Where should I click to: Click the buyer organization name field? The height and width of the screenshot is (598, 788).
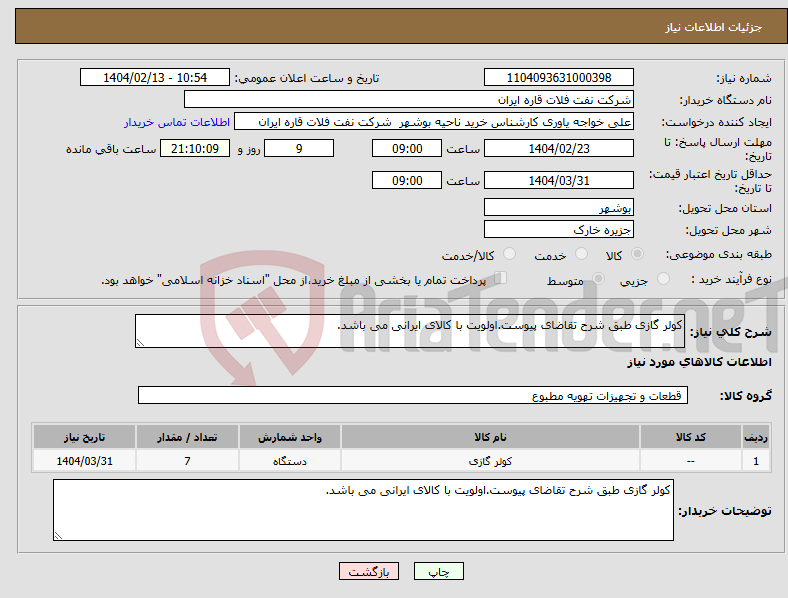(x=409, y=99)
